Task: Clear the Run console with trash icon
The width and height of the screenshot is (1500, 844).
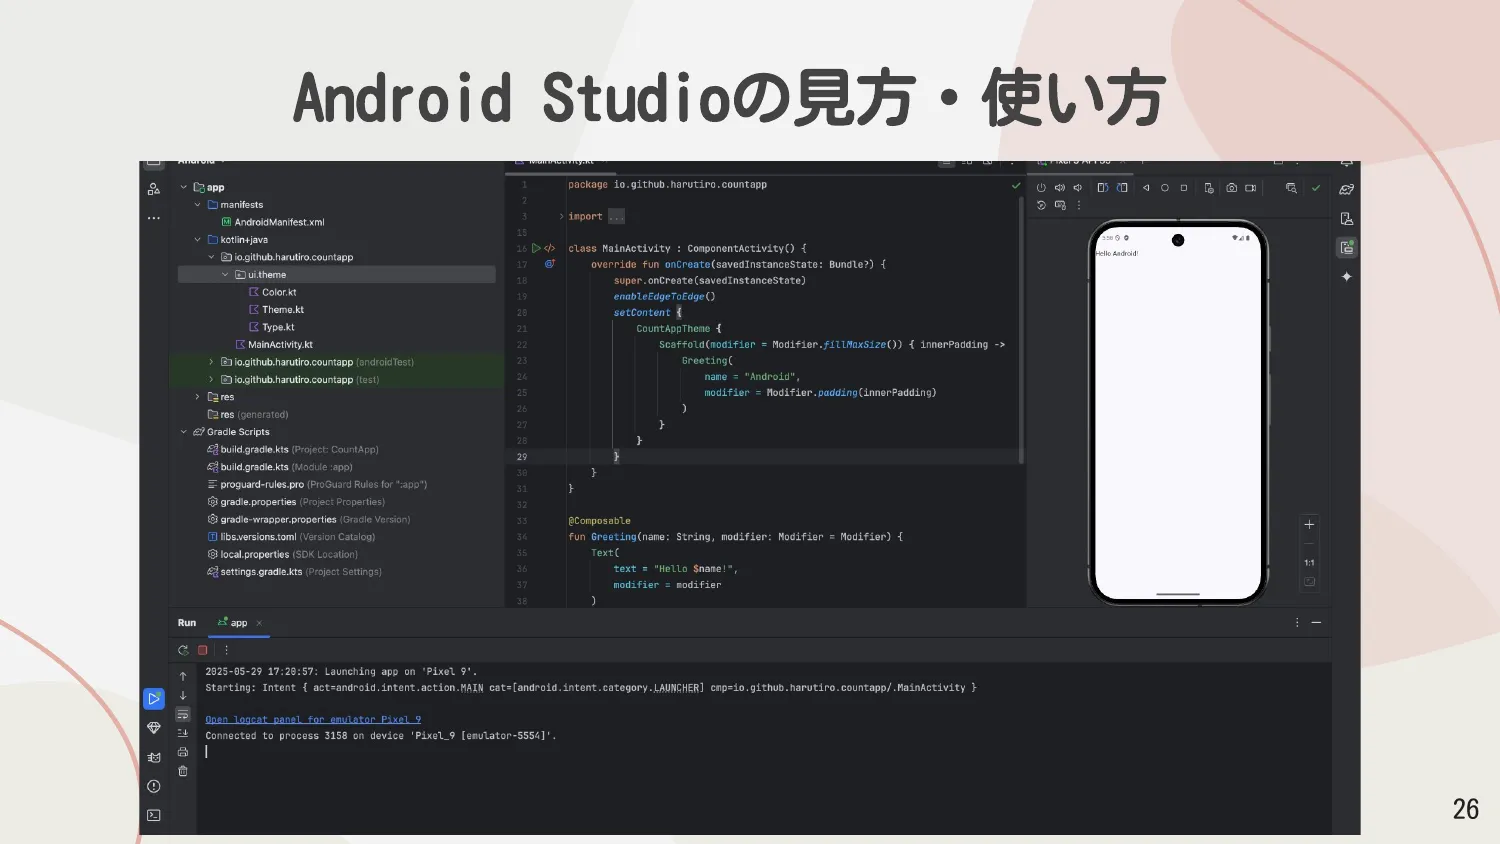Action: pyautogui.click(x=183, y=770)
